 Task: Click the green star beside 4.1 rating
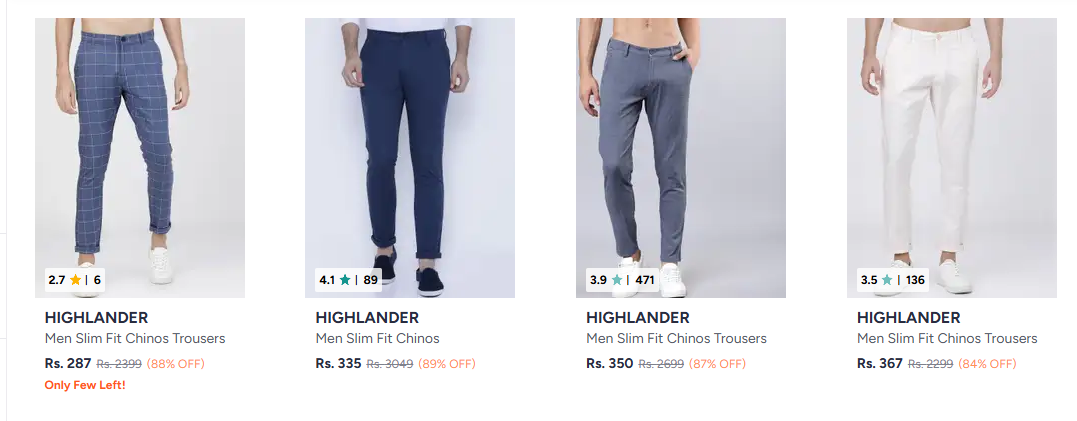click(345, 280)
